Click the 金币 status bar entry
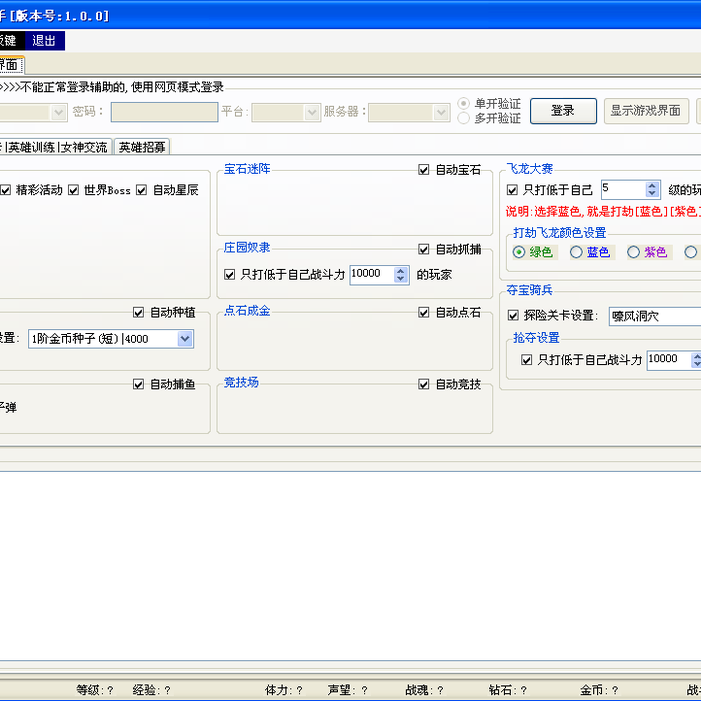The width and height of the screenshot is (701, 701). coord(600,690)
